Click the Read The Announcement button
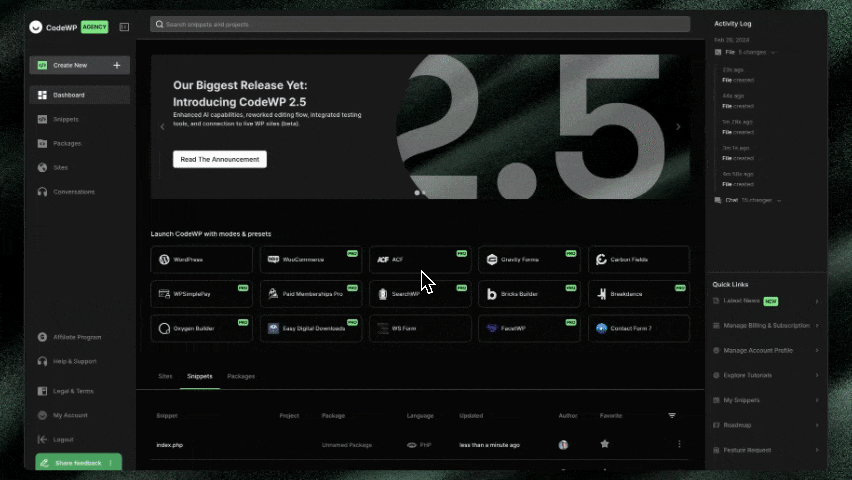 (219, 159)
